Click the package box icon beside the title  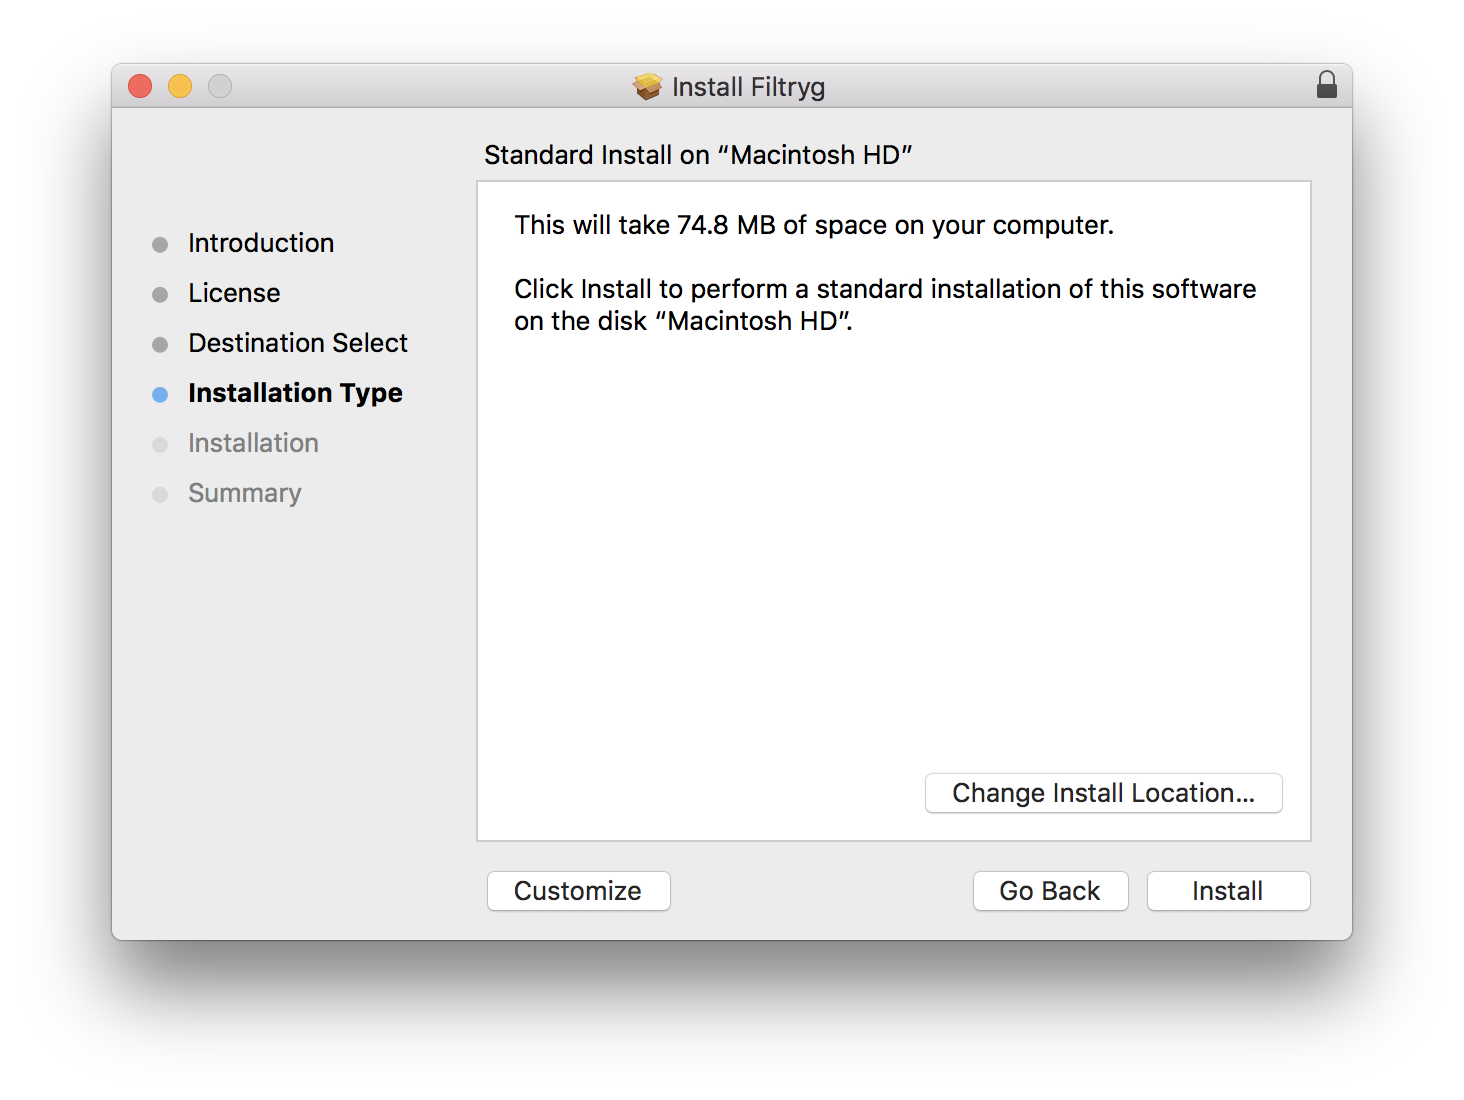coord(648,87)
